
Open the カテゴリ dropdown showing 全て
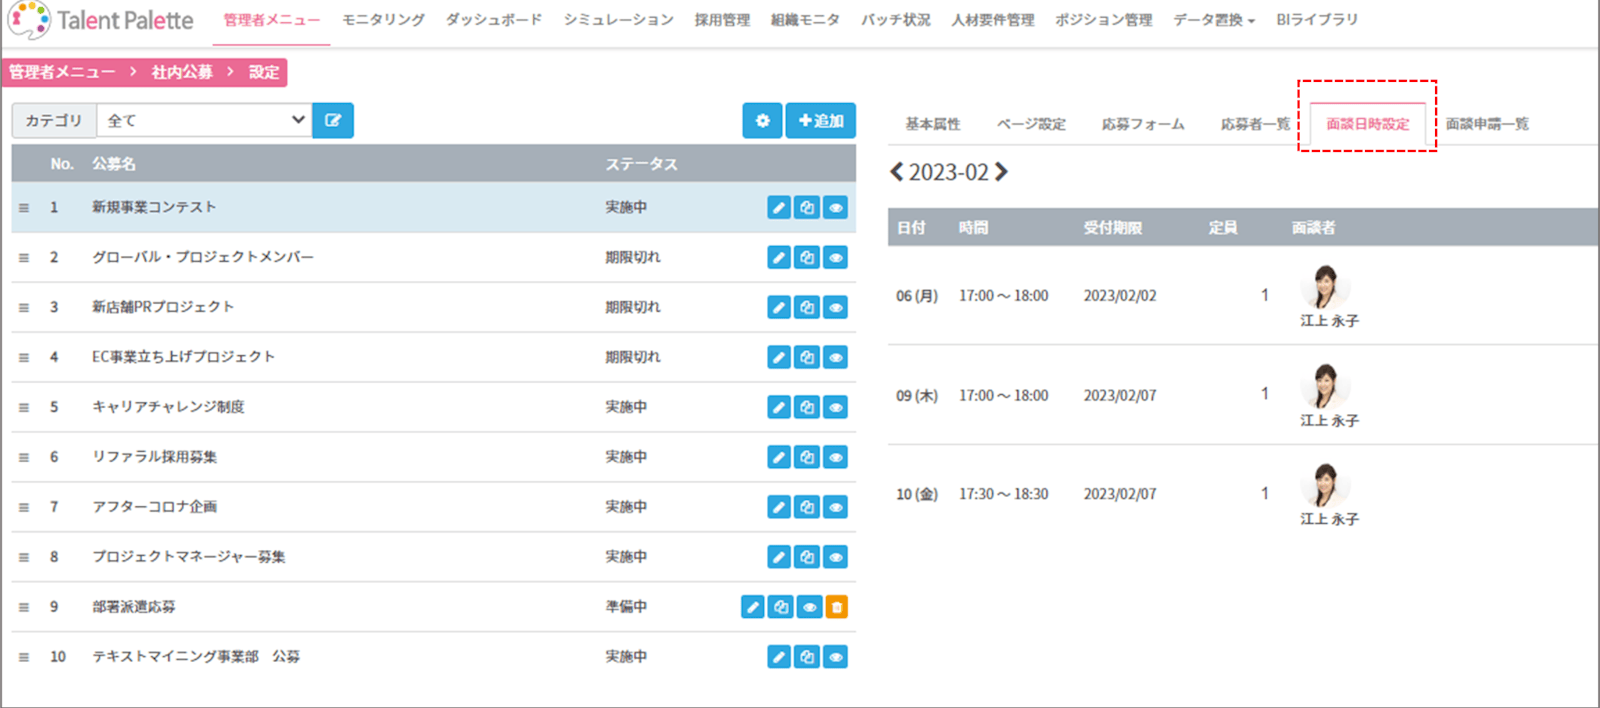pyautogui.click(x=205, y=121)
